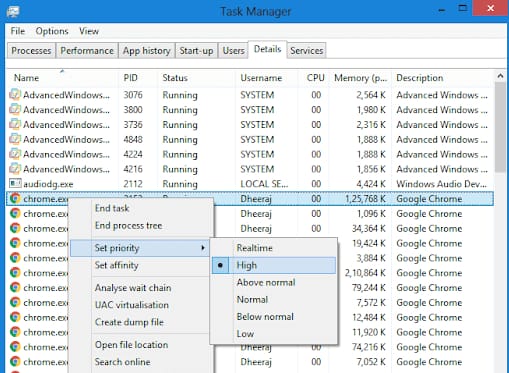Close the Task Manager window

[491, 8]
